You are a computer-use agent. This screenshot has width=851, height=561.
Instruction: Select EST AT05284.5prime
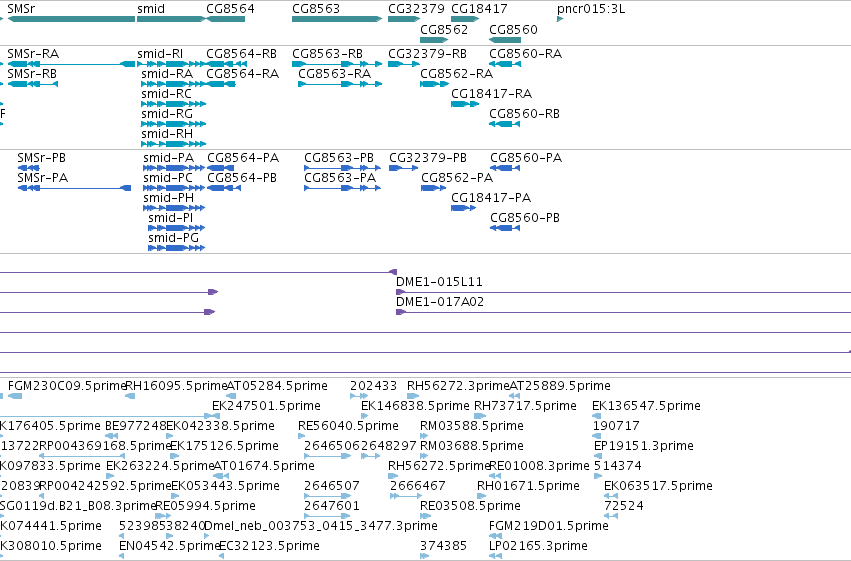coord(277,386)
